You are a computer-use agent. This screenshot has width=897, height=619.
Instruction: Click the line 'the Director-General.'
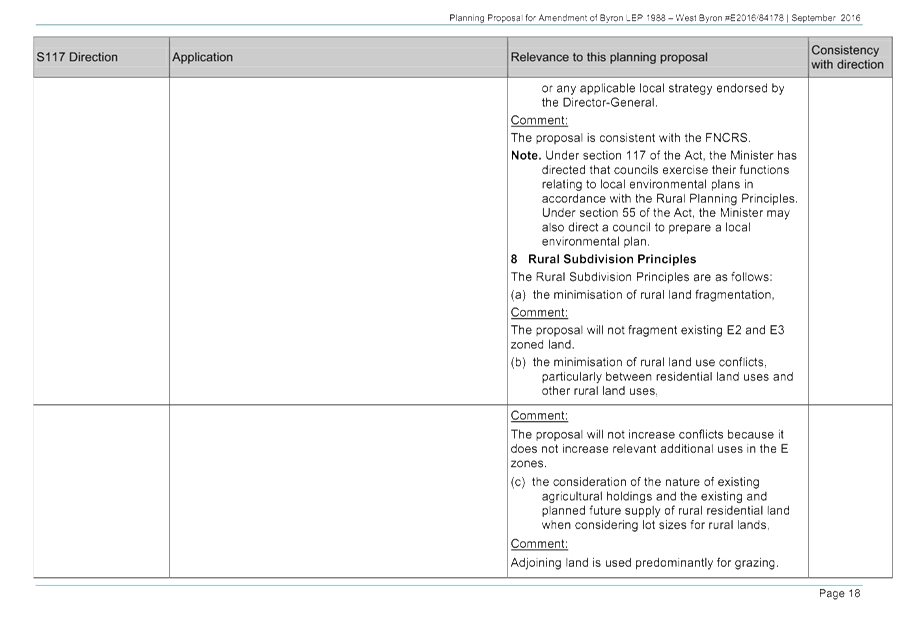(x=600, y=103)
